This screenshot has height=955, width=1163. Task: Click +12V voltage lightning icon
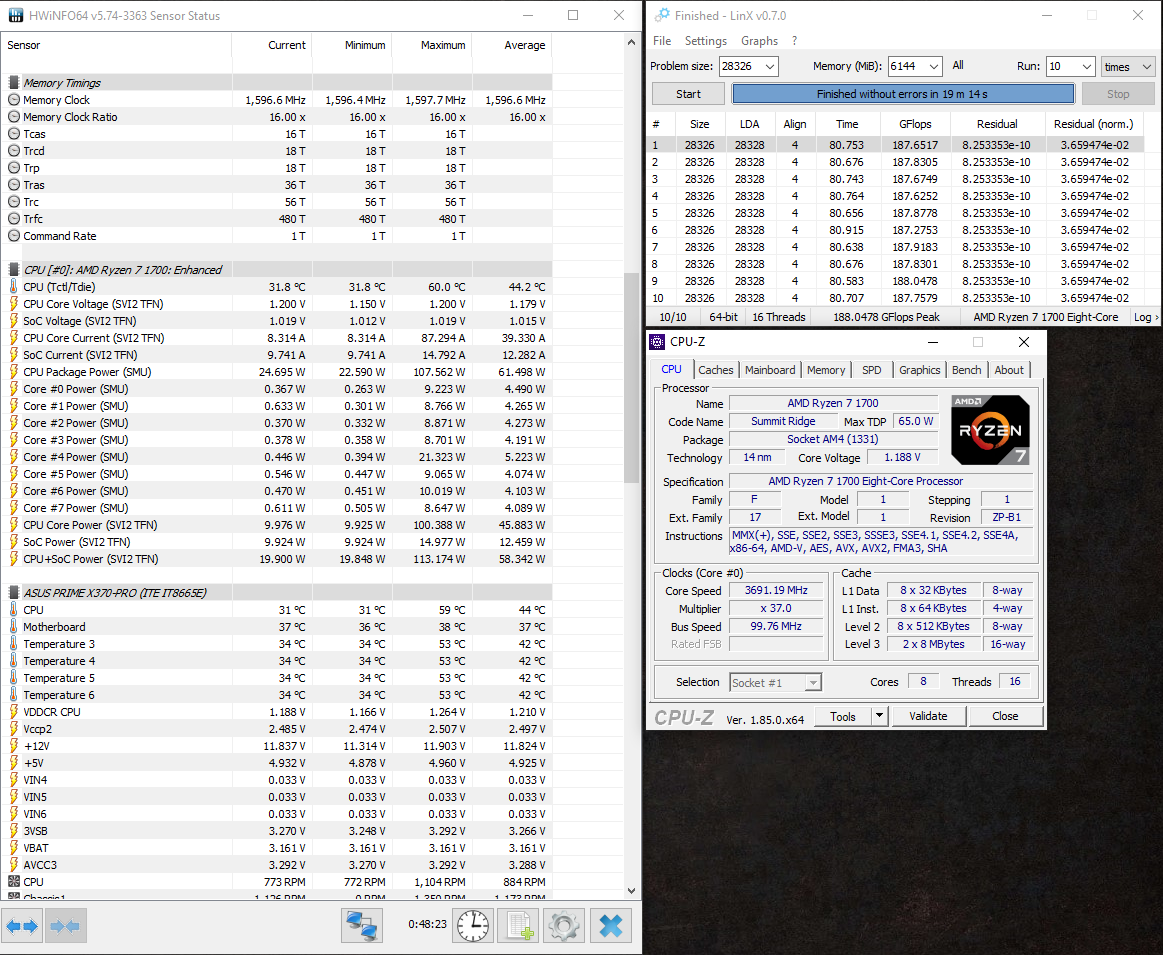(13, 746)
